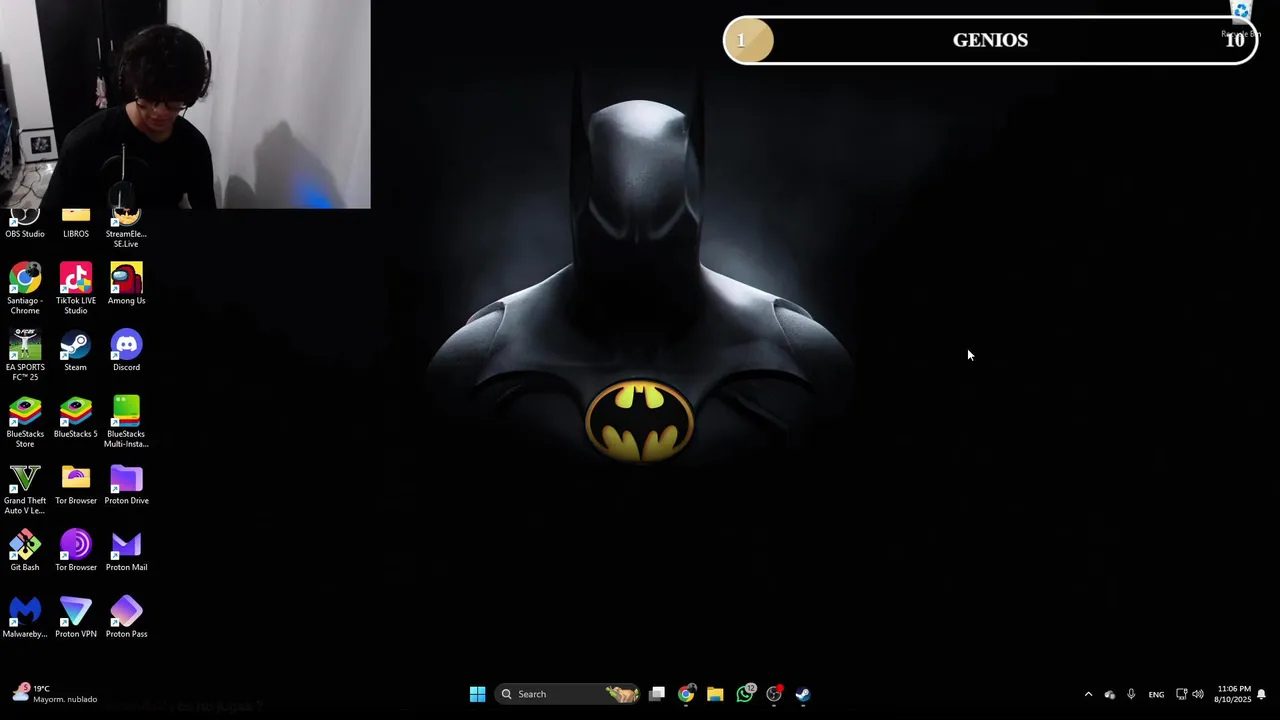Launch the purple onion Tor Browser app
The height and width of the screenshot is (720, 1280).
(x=76, y=551)
